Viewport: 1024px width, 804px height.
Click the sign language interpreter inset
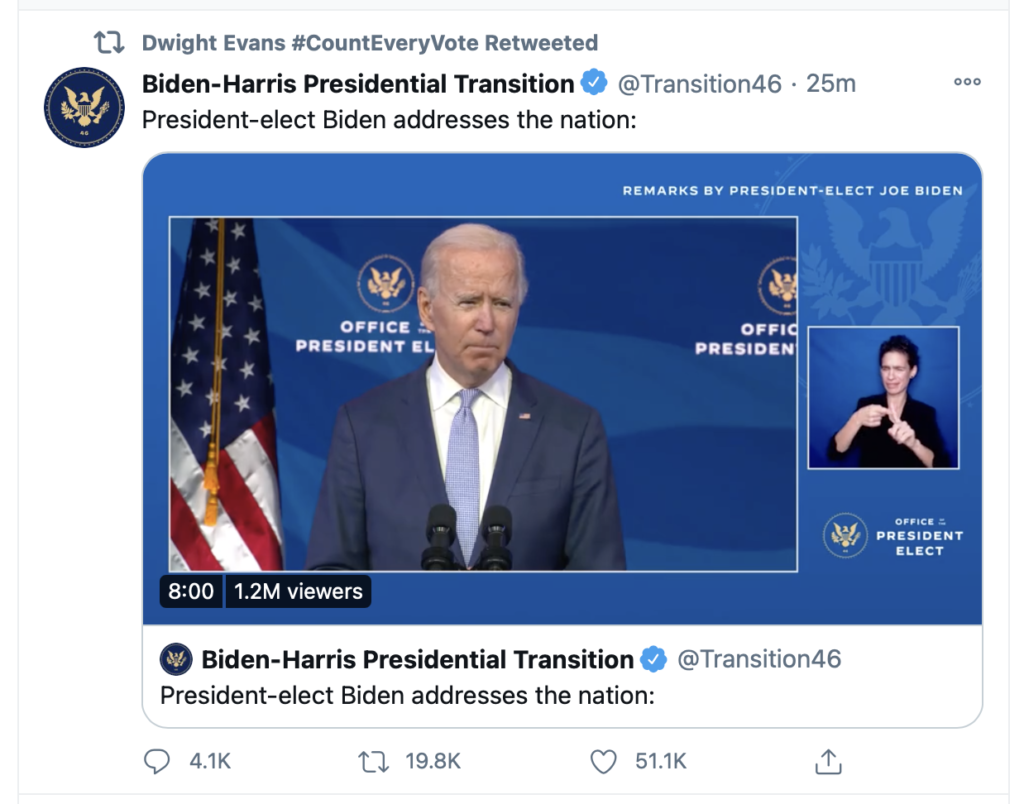point(883,398)
